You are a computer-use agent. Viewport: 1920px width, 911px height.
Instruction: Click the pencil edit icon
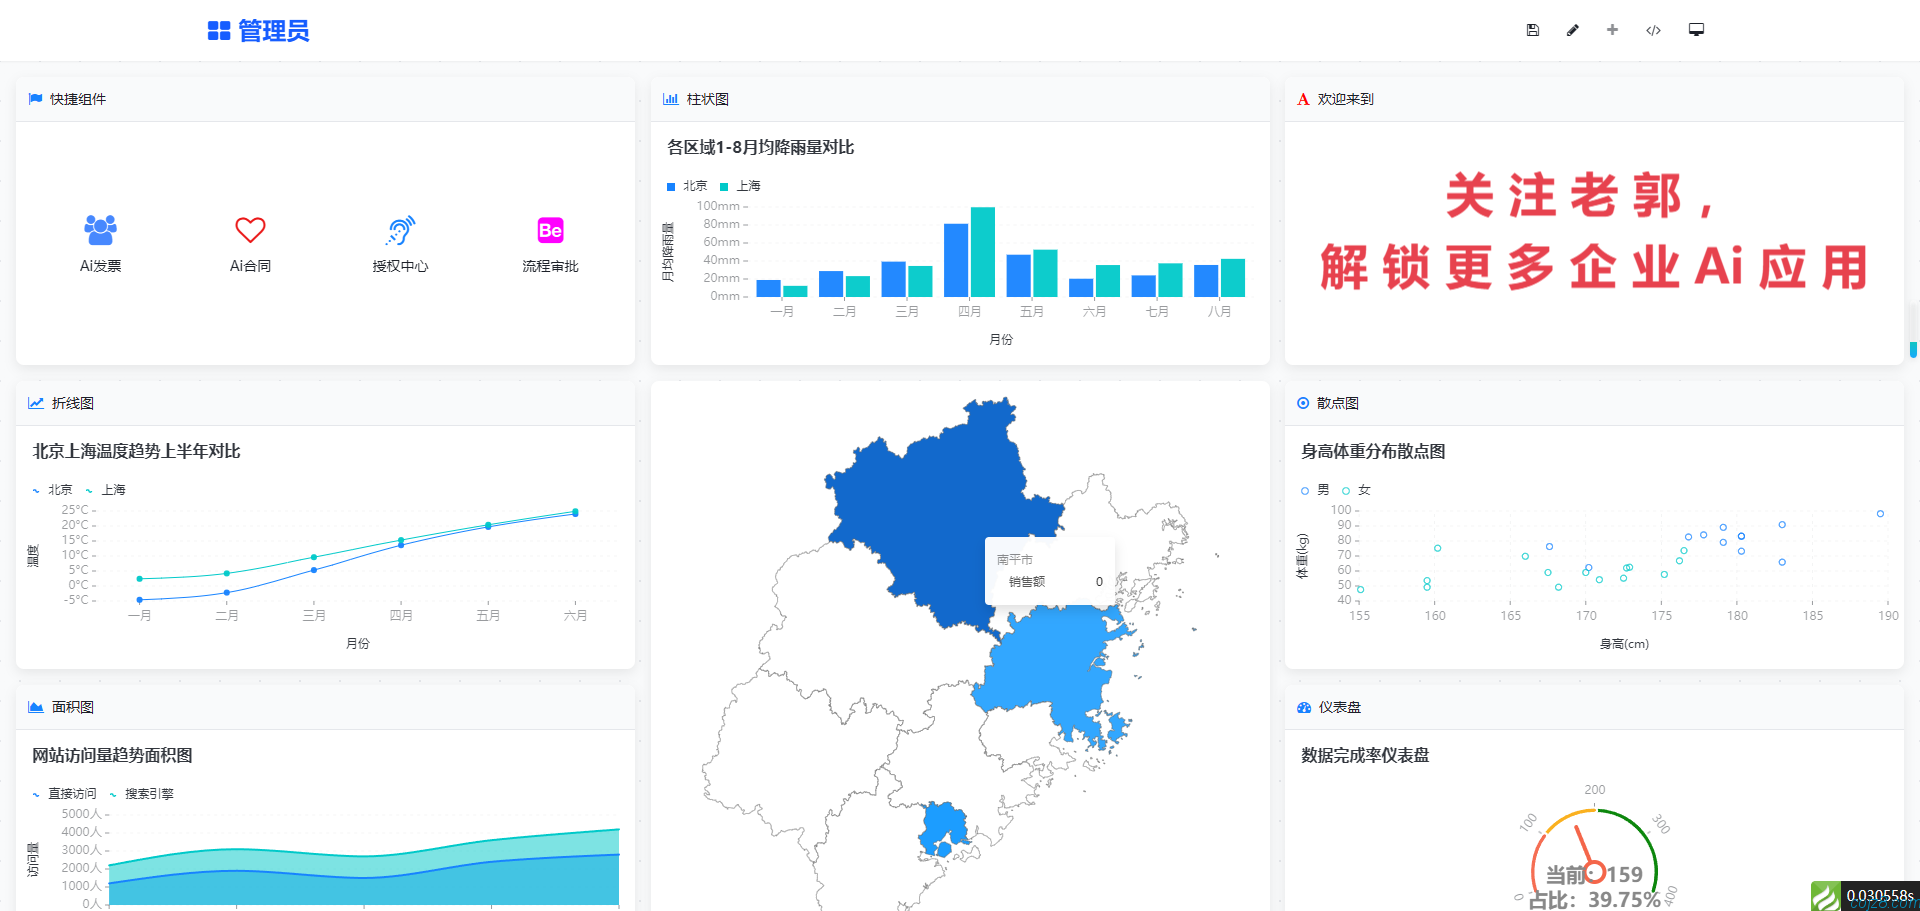pos(1572,30)
